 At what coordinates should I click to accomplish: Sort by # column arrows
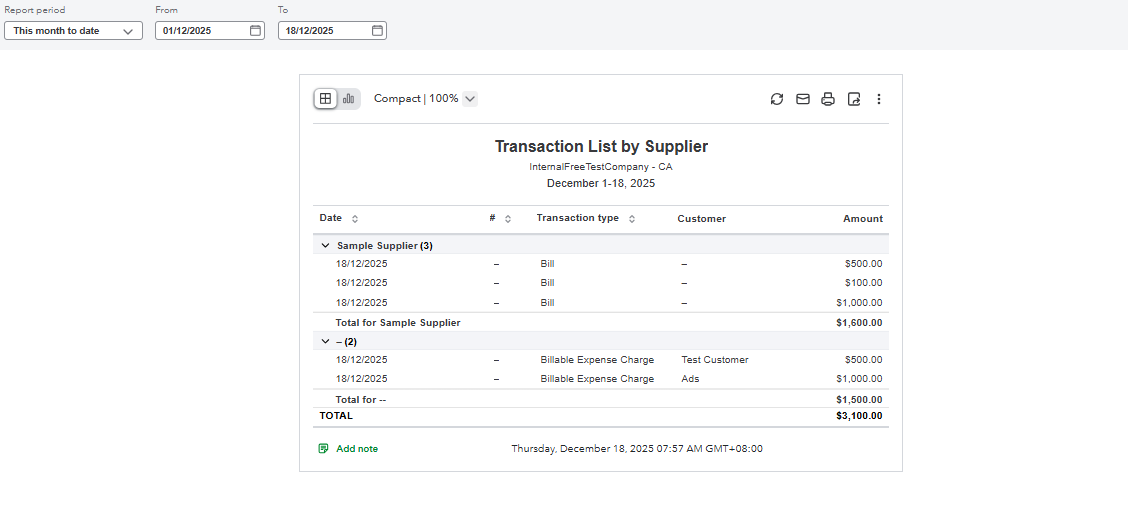(x=508, y=219)
